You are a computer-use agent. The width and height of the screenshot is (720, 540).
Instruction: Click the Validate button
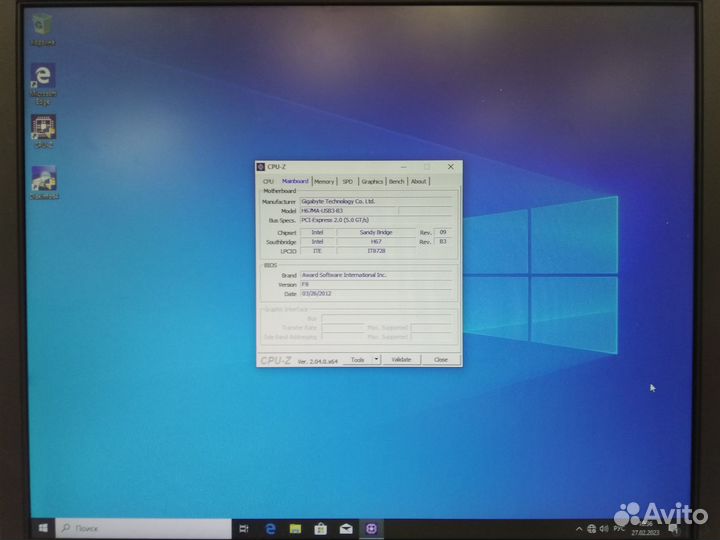[401, 360]
